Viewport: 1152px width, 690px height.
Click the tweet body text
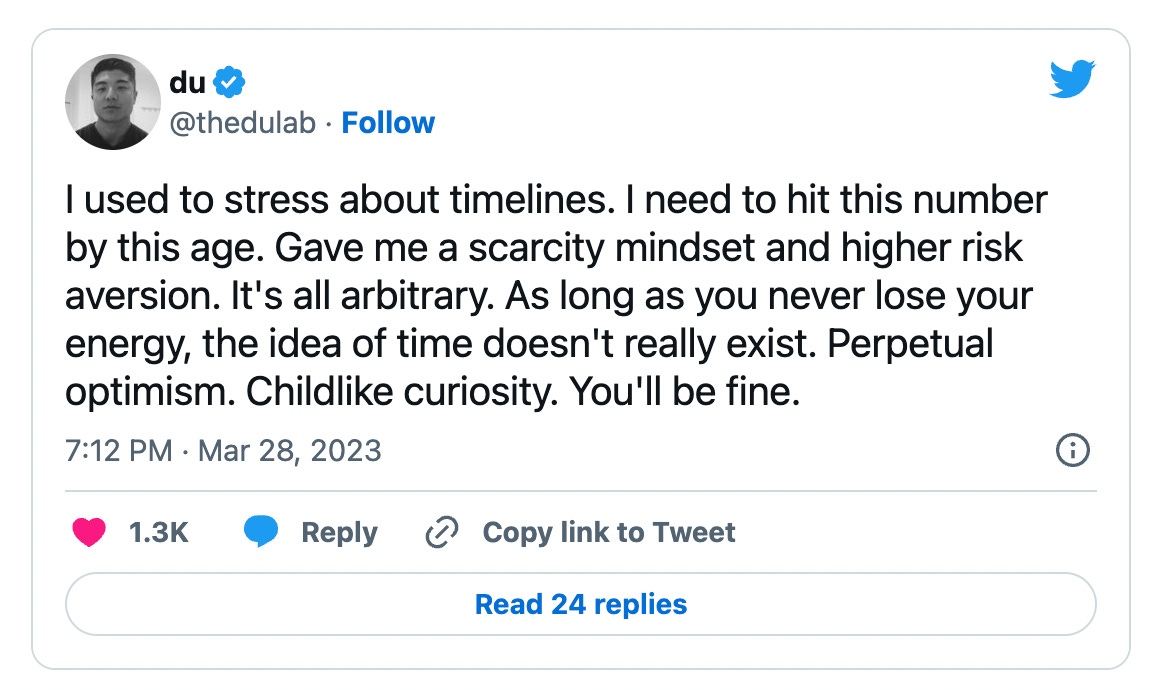coord(550,296)
